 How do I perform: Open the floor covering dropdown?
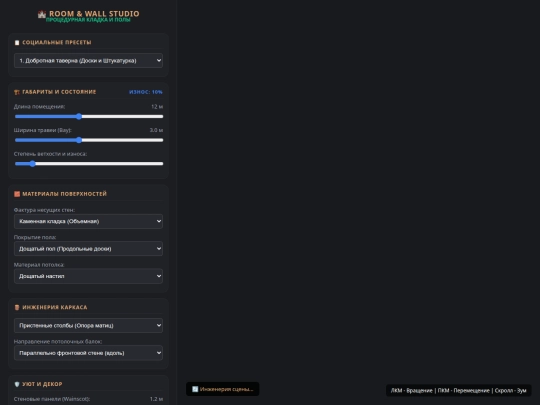click(x=88, y=249)
